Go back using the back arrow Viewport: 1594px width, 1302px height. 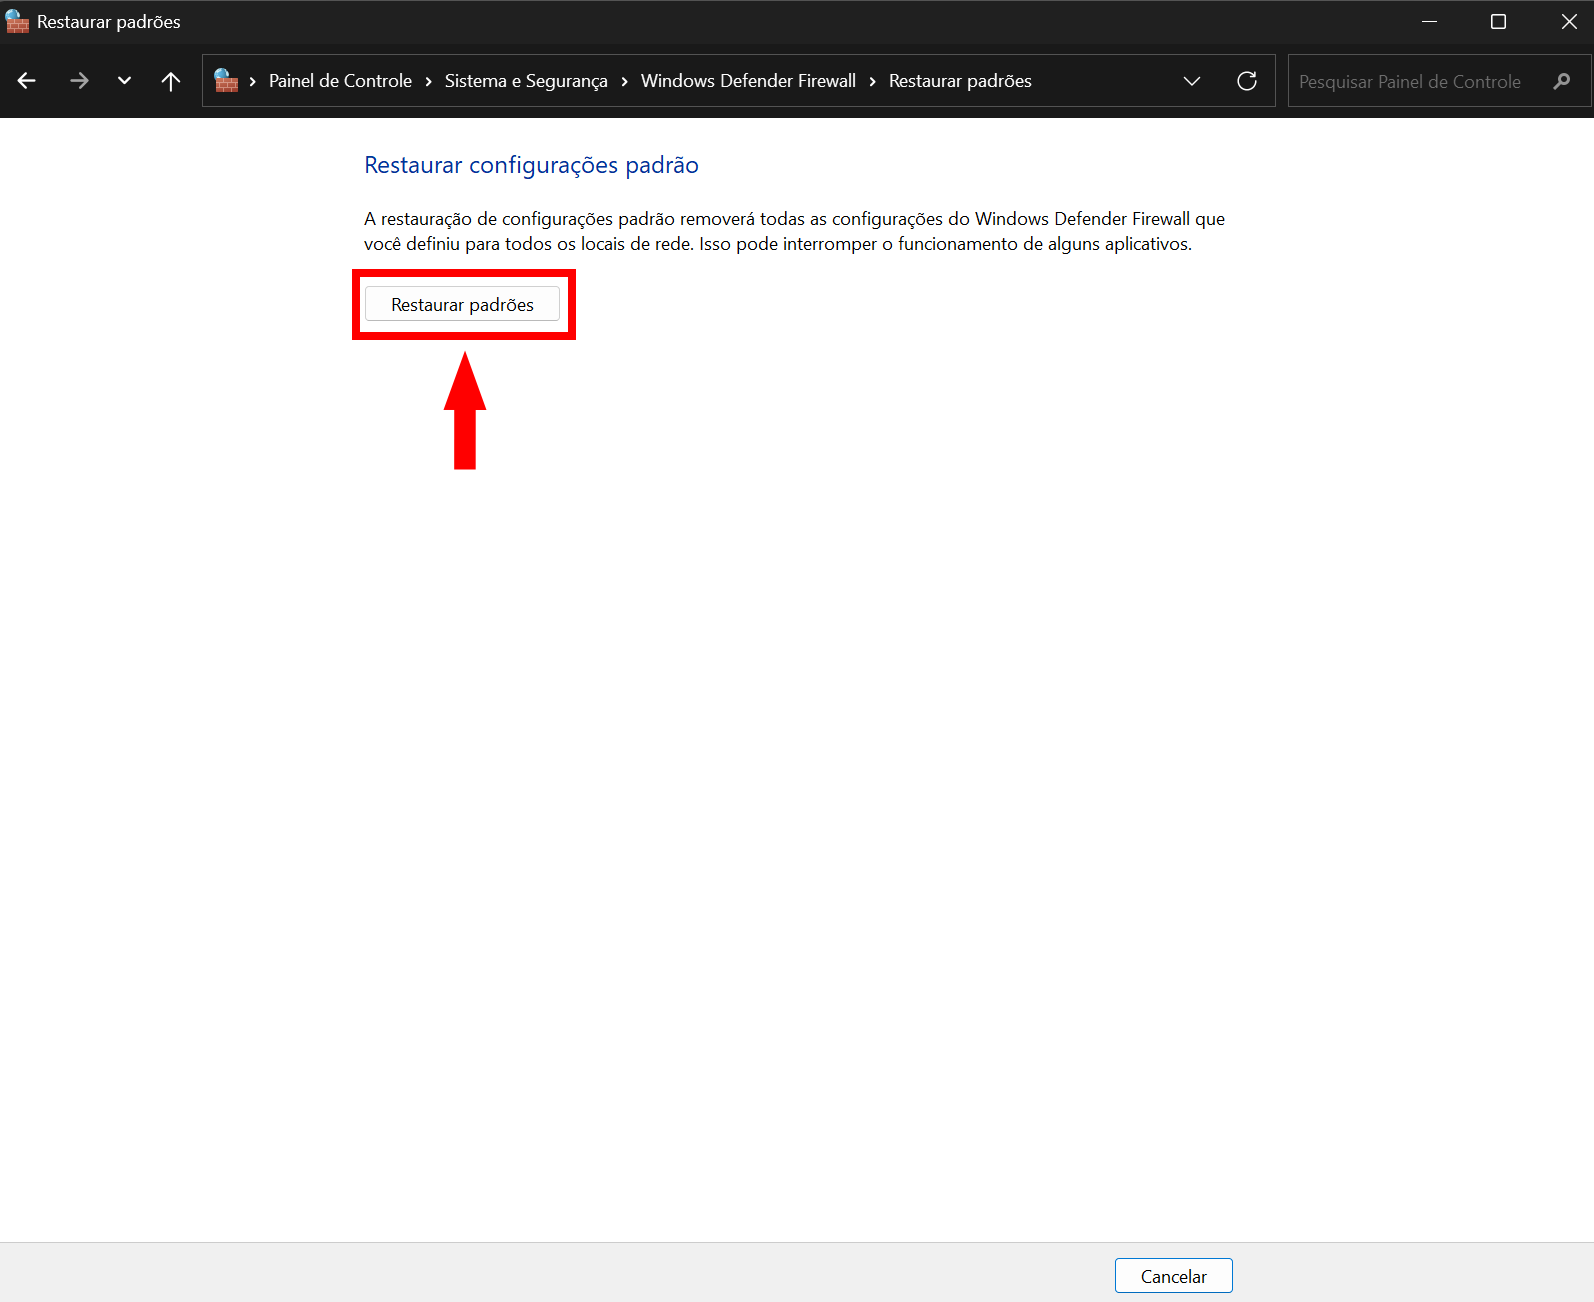27,81
